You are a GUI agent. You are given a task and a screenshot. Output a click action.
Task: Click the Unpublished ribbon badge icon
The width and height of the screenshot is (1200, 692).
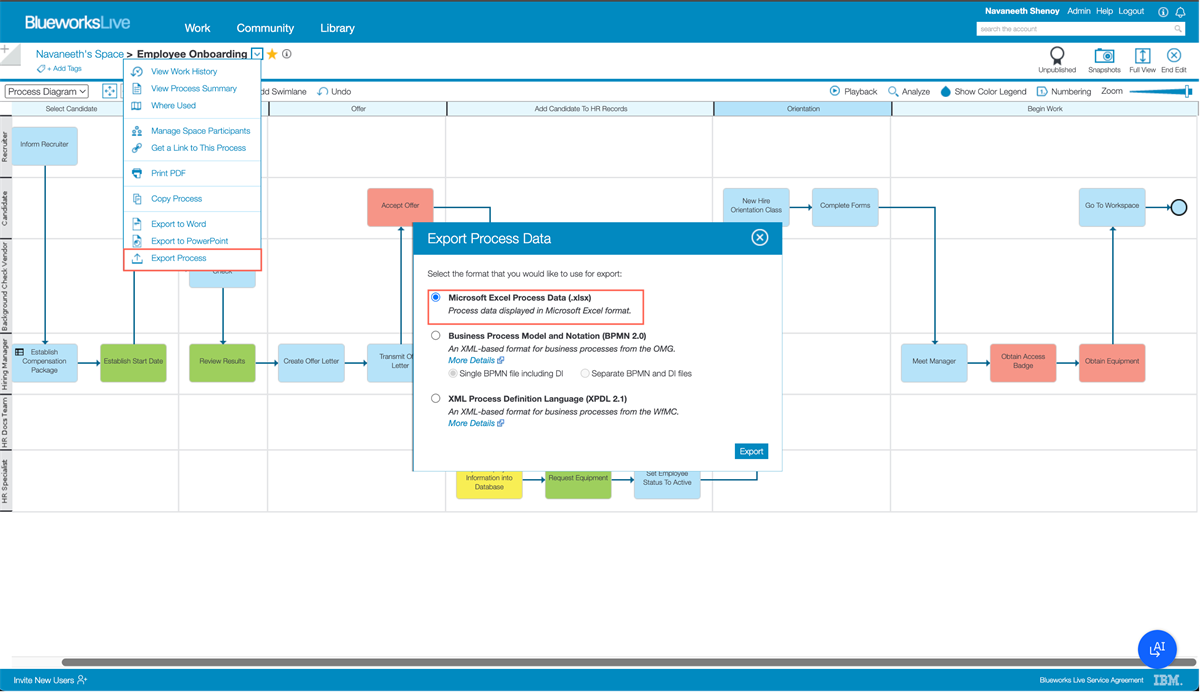1057,56
